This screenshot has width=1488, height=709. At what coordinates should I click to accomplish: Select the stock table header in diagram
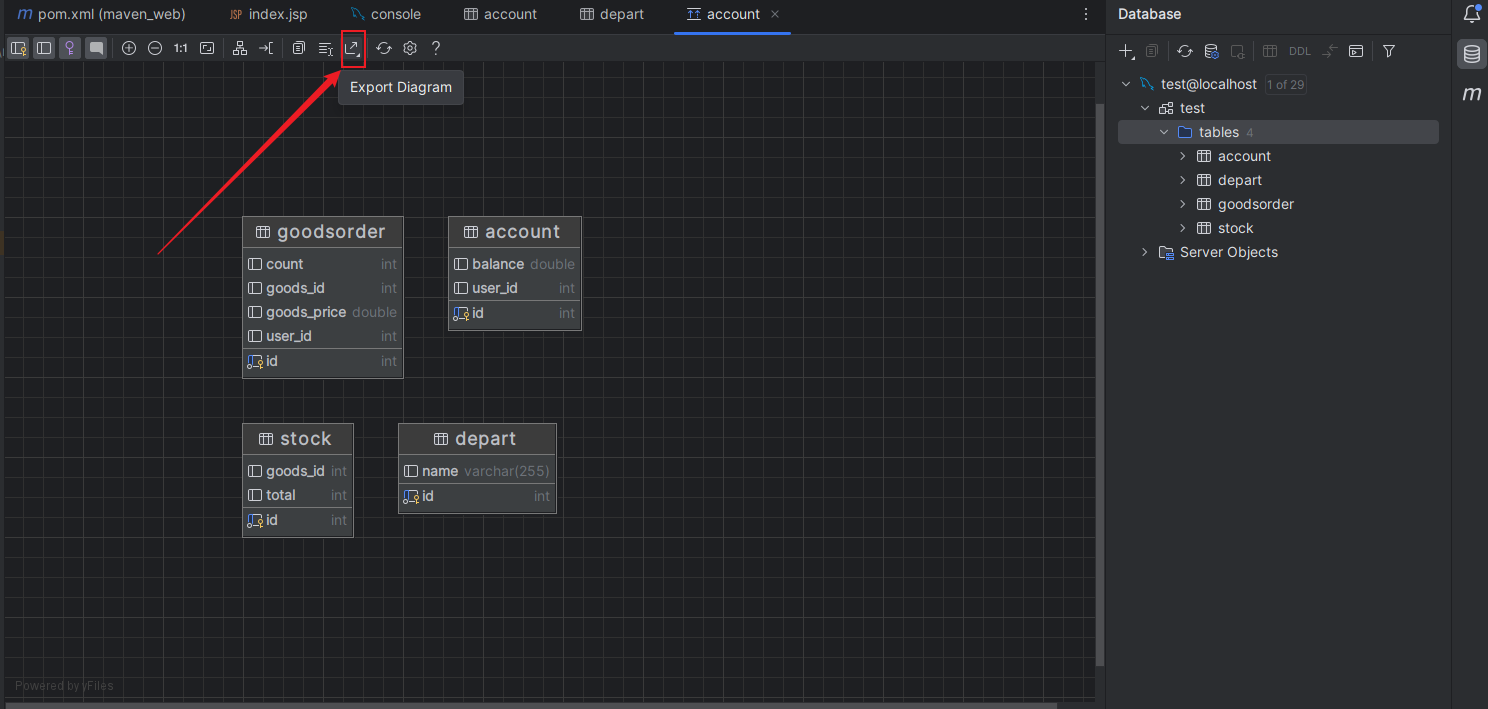click(298, 439)
